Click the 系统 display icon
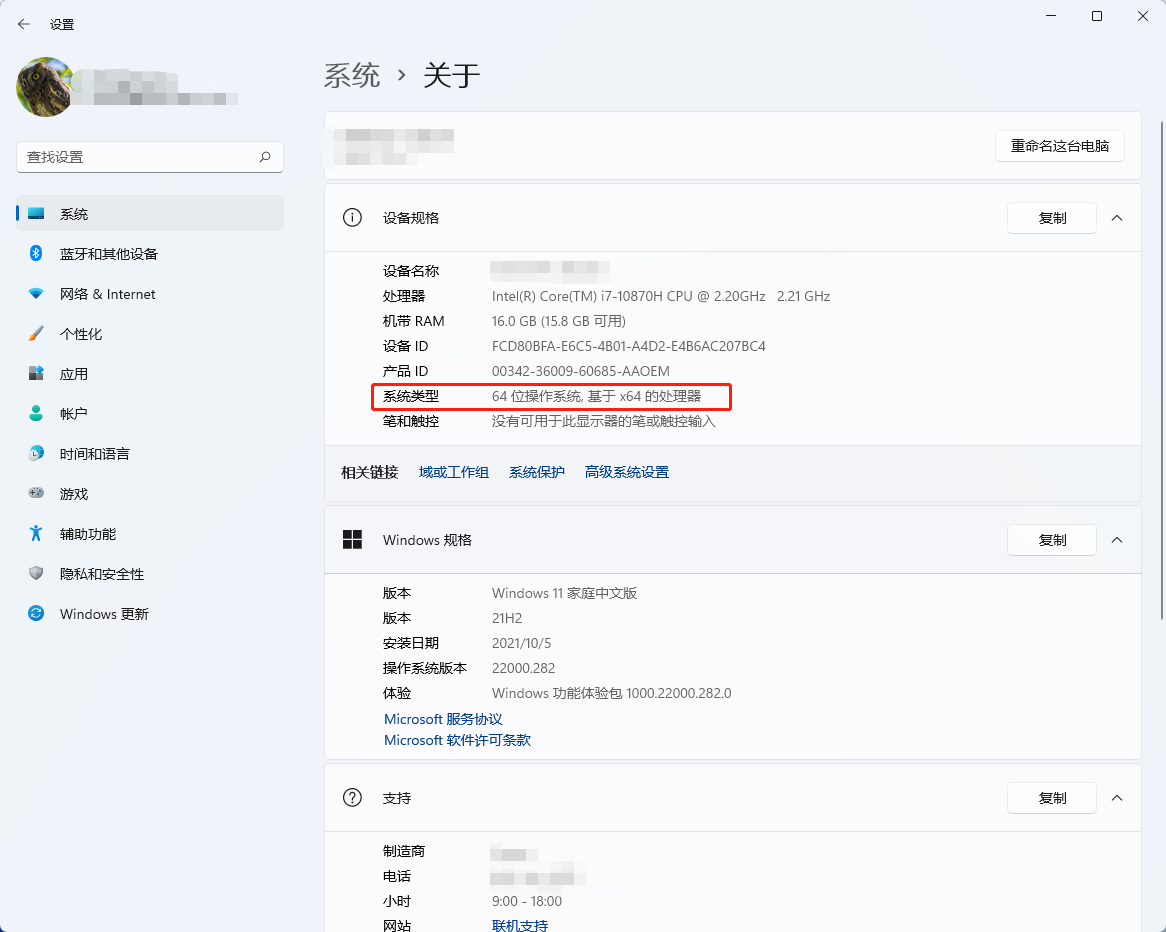This screenshot has height=932, width=1166. point(36,213)
